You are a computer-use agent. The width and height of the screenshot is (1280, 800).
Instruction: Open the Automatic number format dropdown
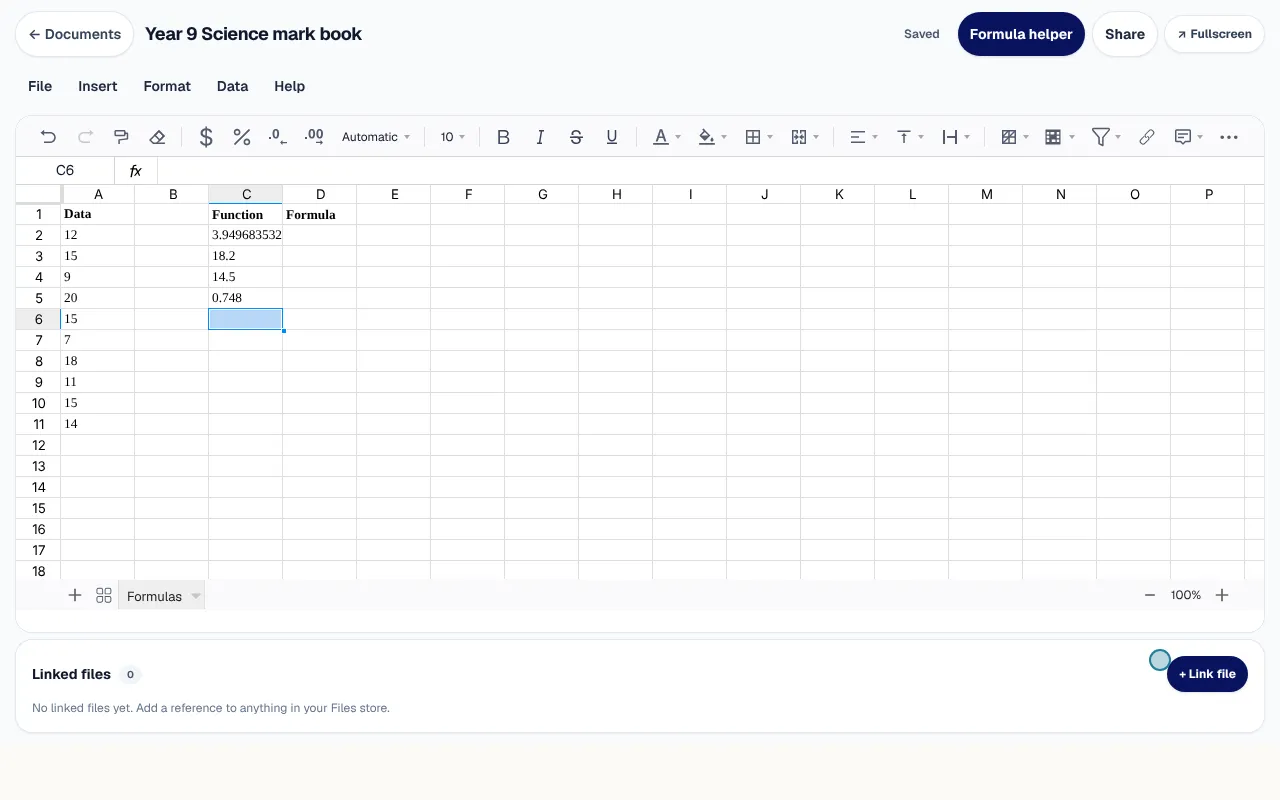click(x=376, y=137)
